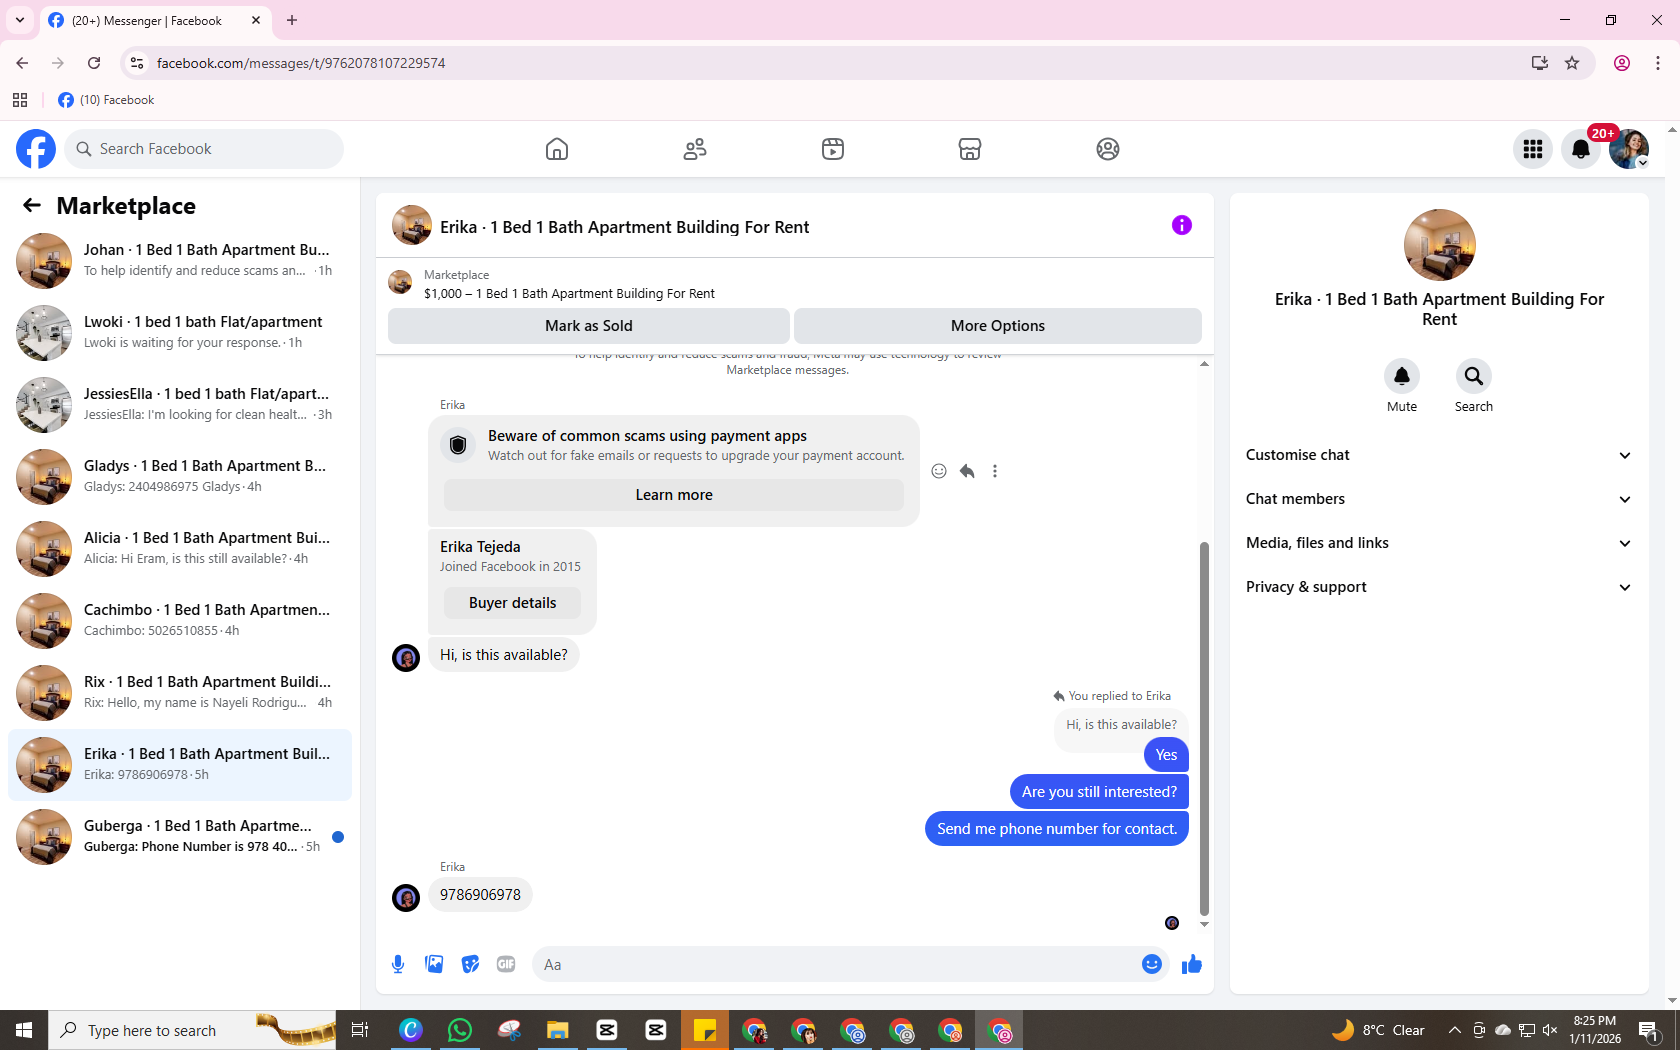Choose a sticker

470,964
